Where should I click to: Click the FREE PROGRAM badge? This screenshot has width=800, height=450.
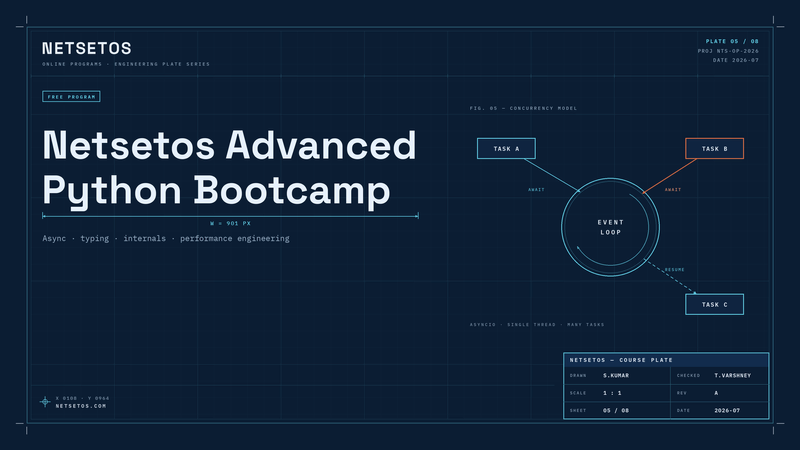(x=71, y=96)
